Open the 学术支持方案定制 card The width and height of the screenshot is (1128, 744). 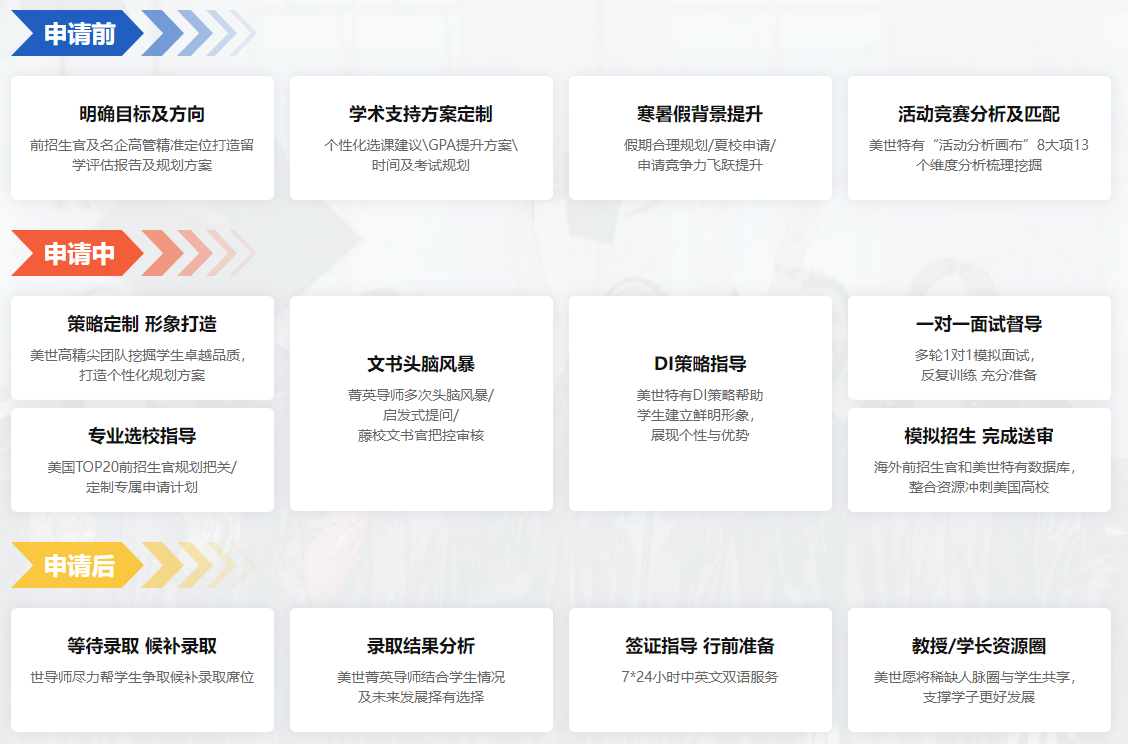tap(421, 138)
